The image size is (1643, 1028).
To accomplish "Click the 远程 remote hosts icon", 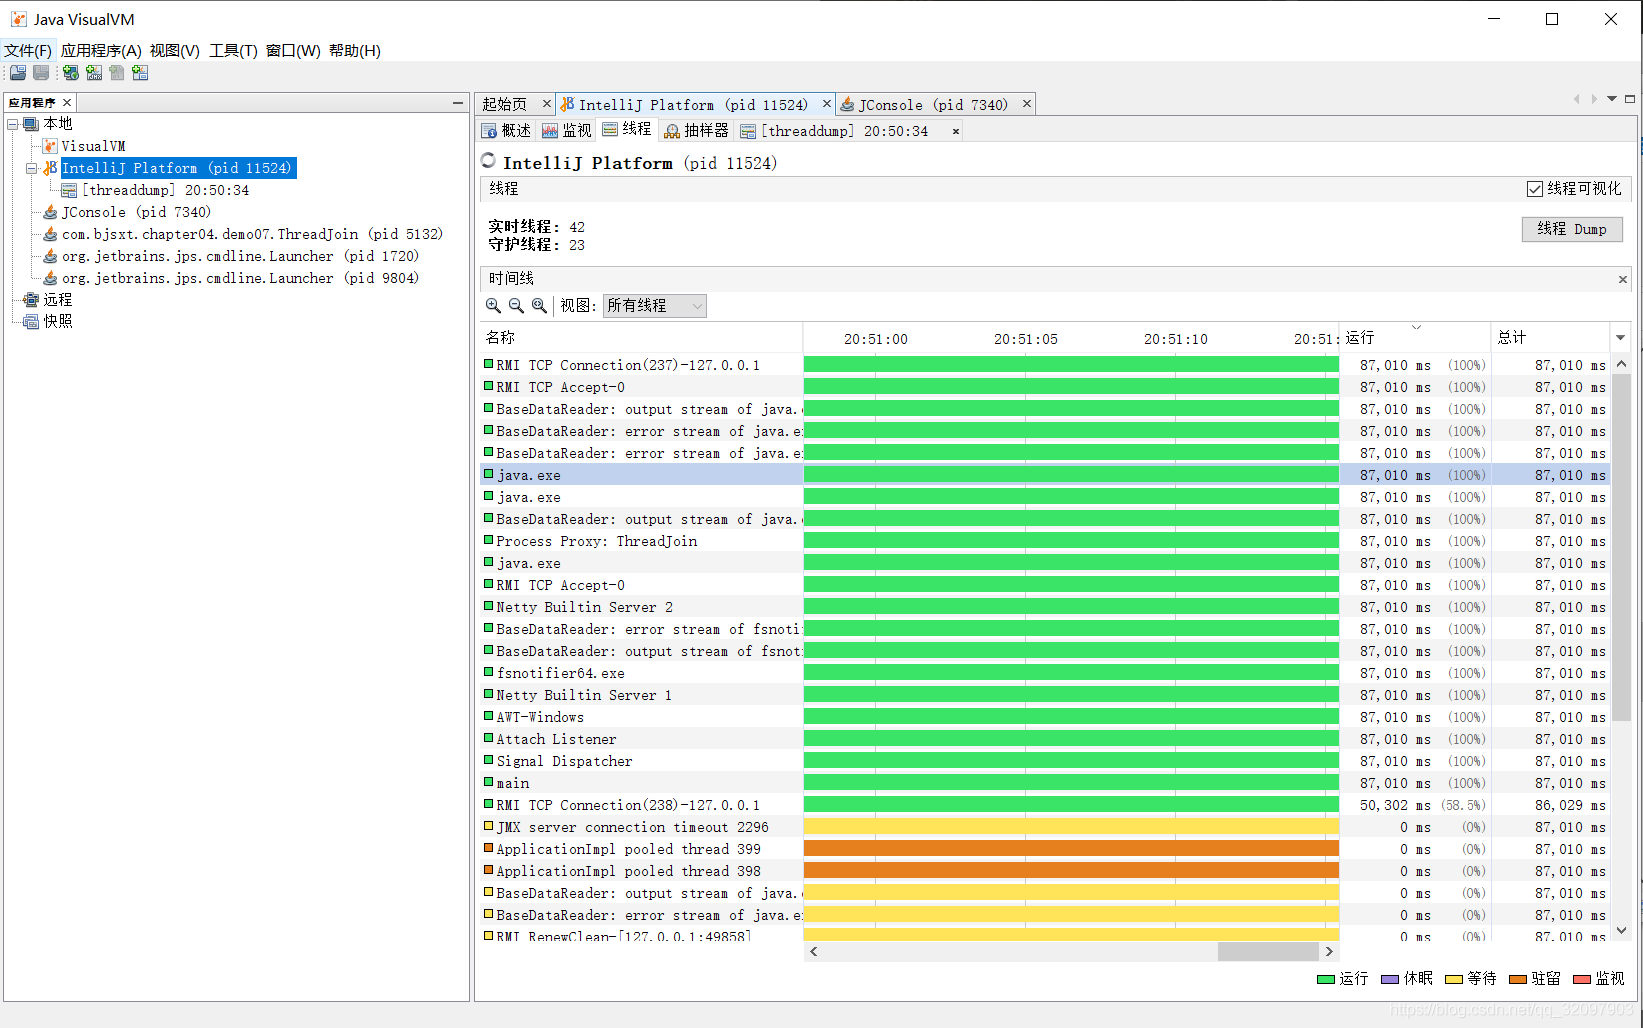I will pyautogui.click(x=31, y=300).
